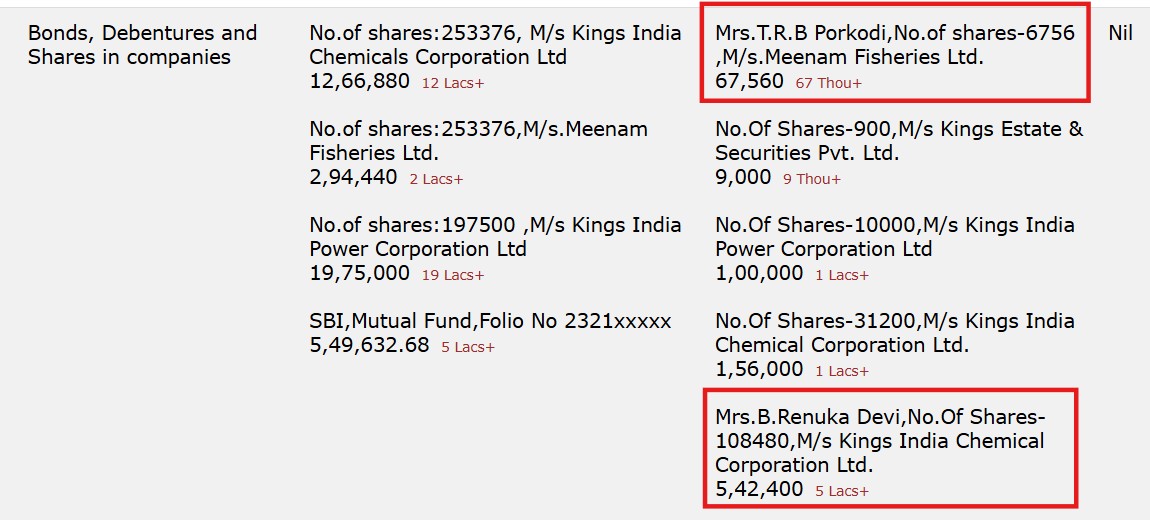
Task: Click the red "9 Thou+" label
Action: (811, 179)
